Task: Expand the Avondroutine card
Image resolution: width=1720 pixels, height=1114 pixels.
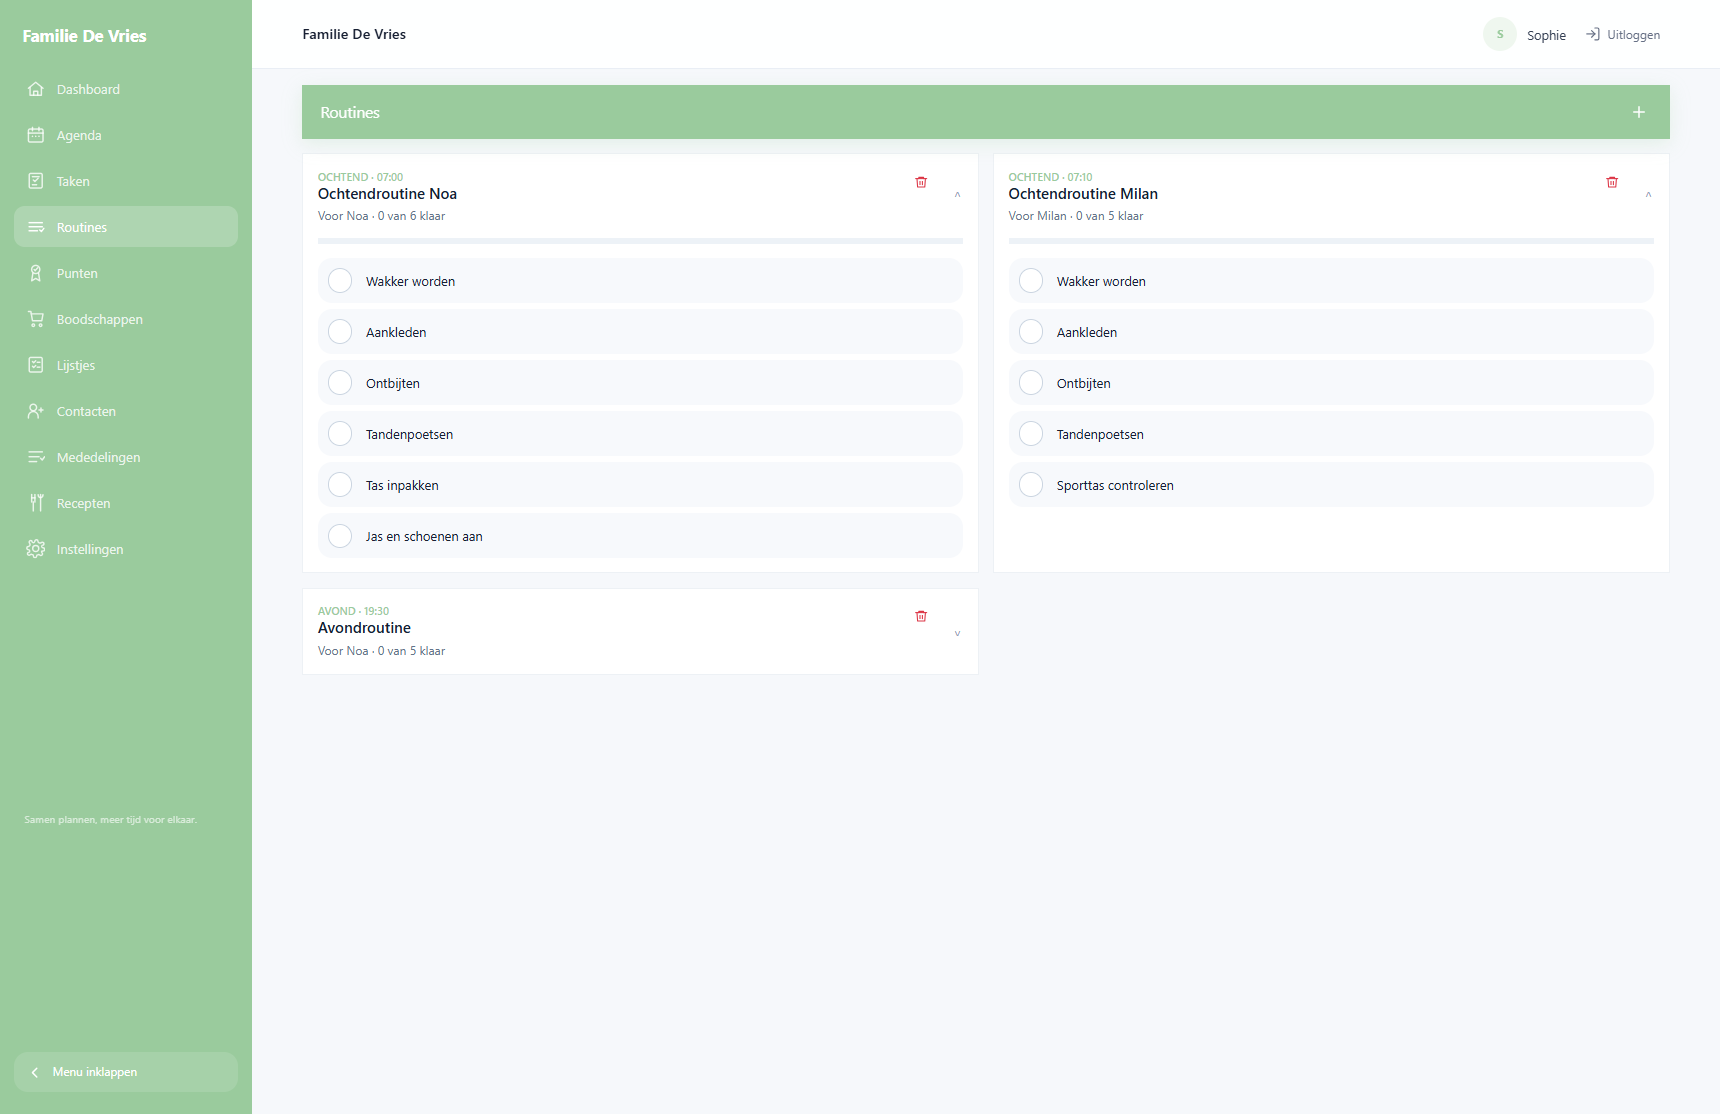Action: pos(957,633)
